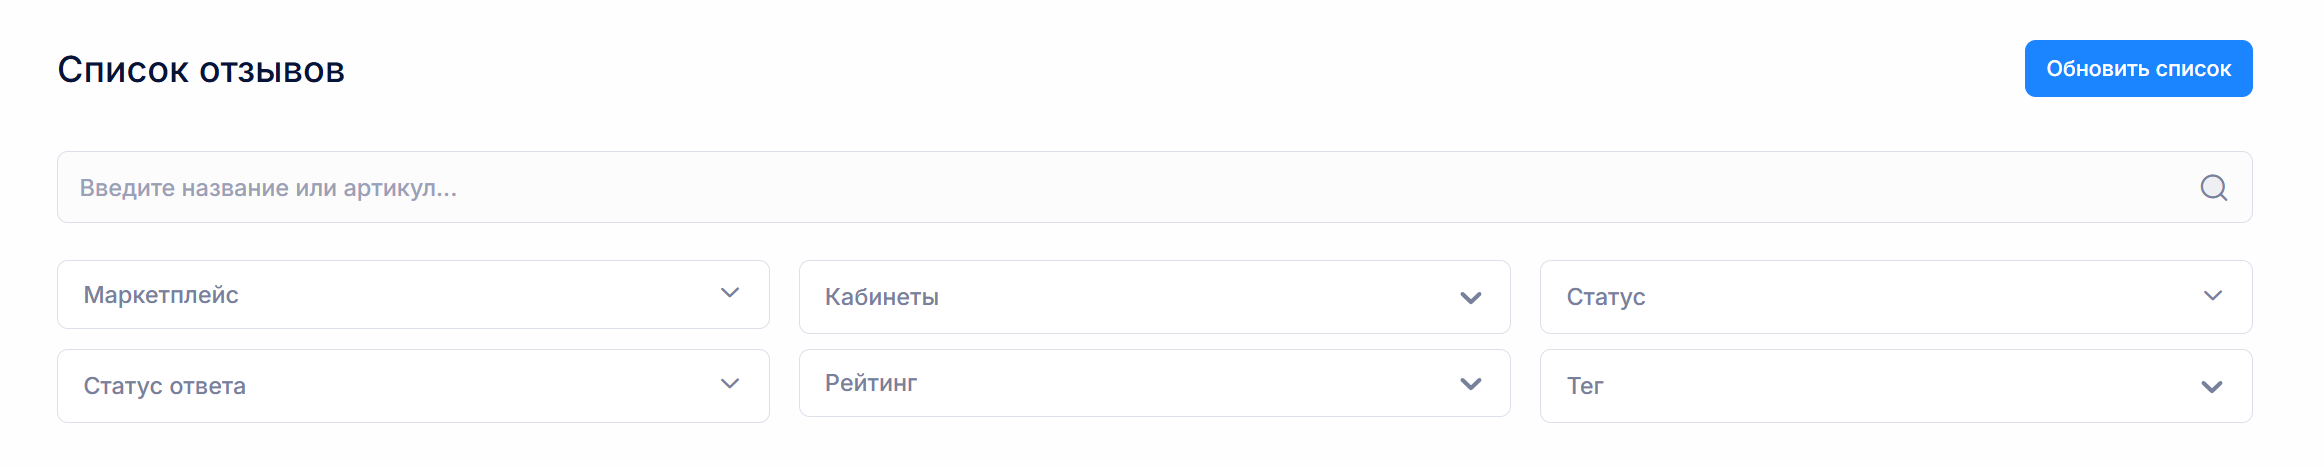The image size is (2324, 468).
Task: Expand the Кабинеты filter dropdown
Action: coord(1154,297)
